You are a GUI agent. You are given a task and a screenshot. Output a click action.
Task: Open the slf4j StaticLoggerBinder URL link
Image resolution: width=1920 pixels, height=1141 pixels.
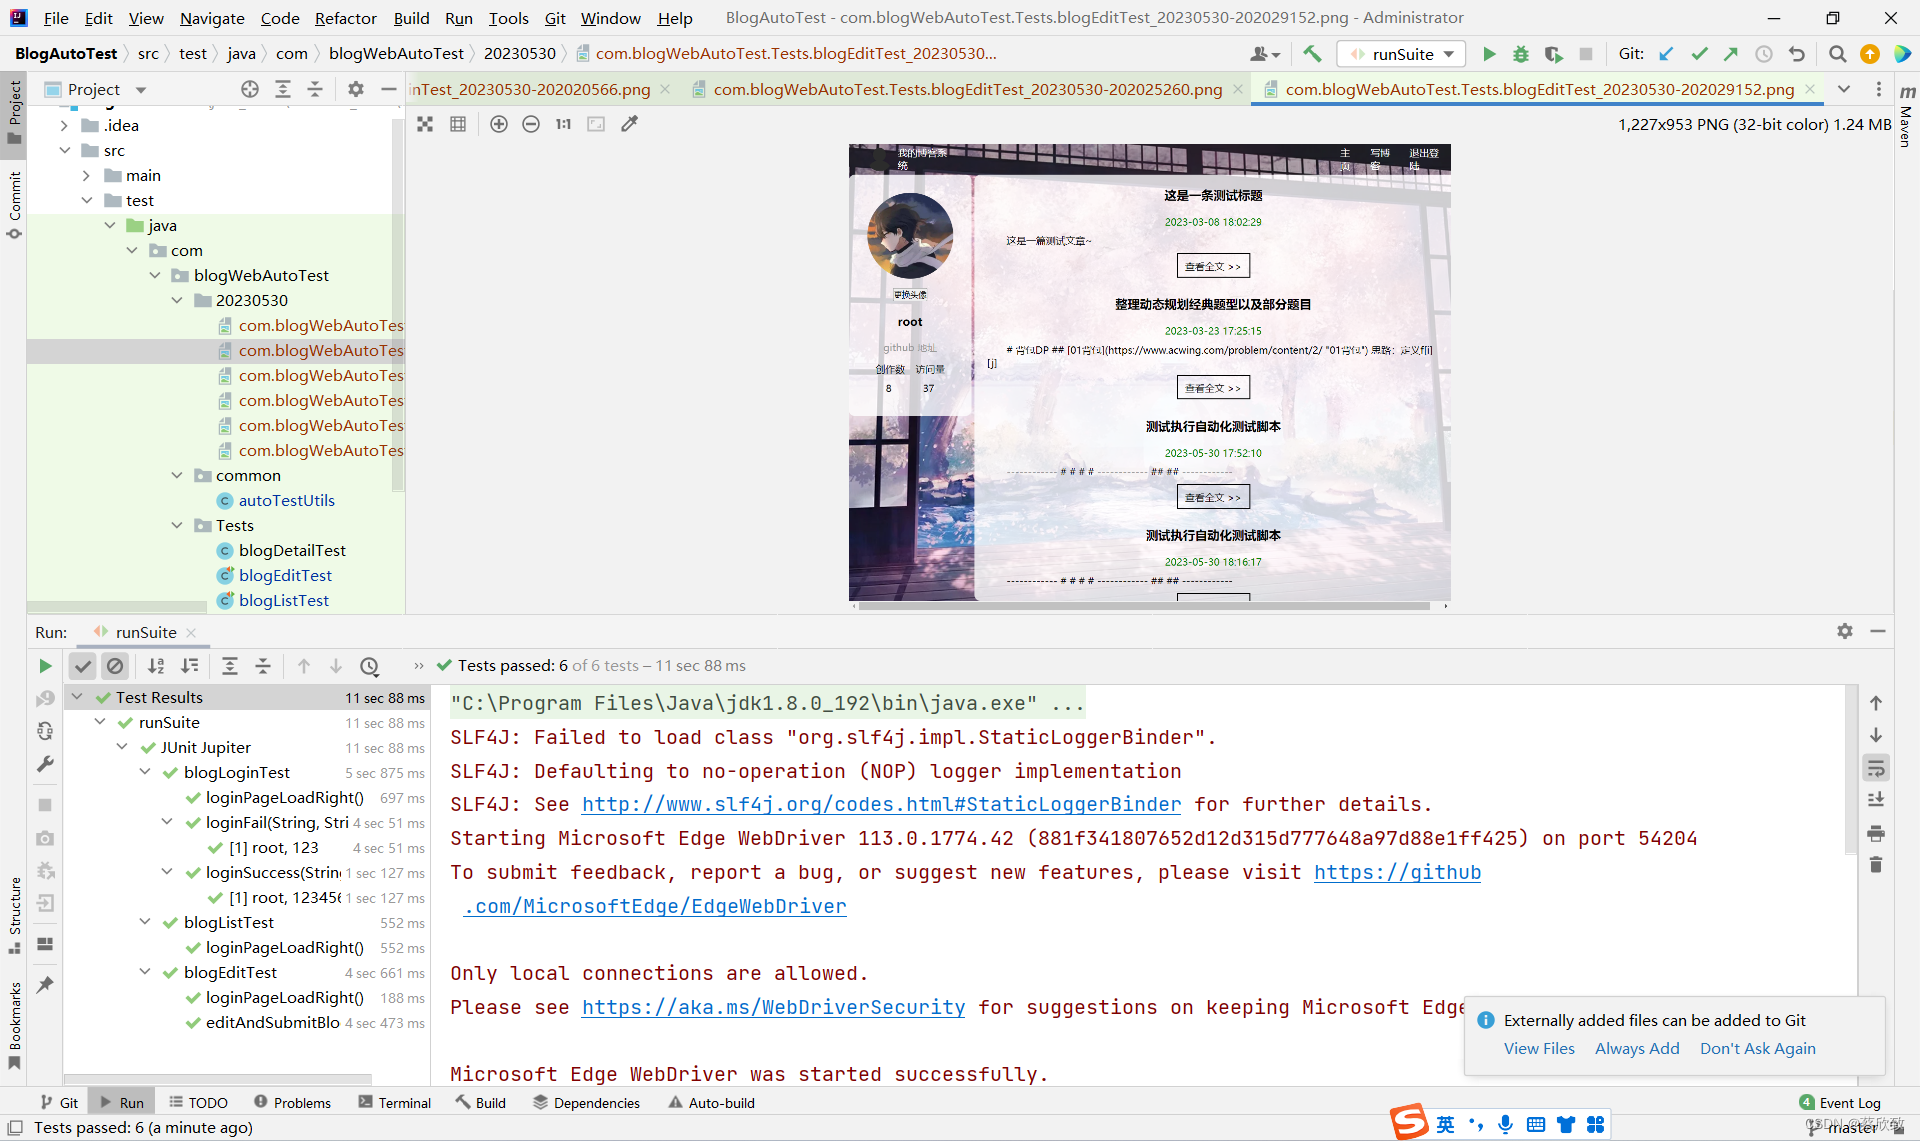pos(881,804)
